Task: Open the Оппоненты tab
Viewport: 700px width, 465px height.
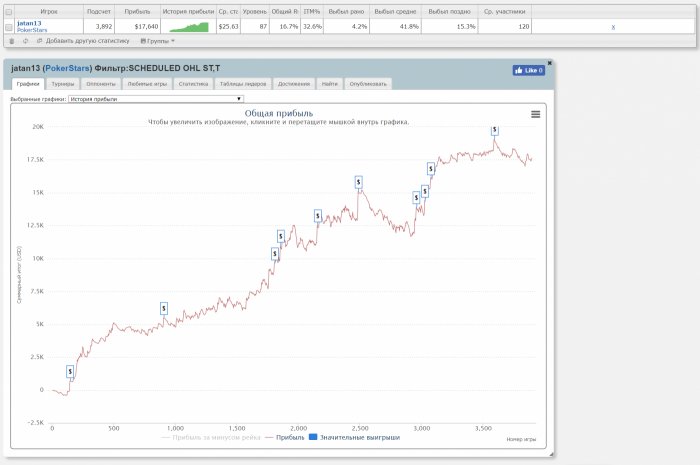Action: click(101, 84)
